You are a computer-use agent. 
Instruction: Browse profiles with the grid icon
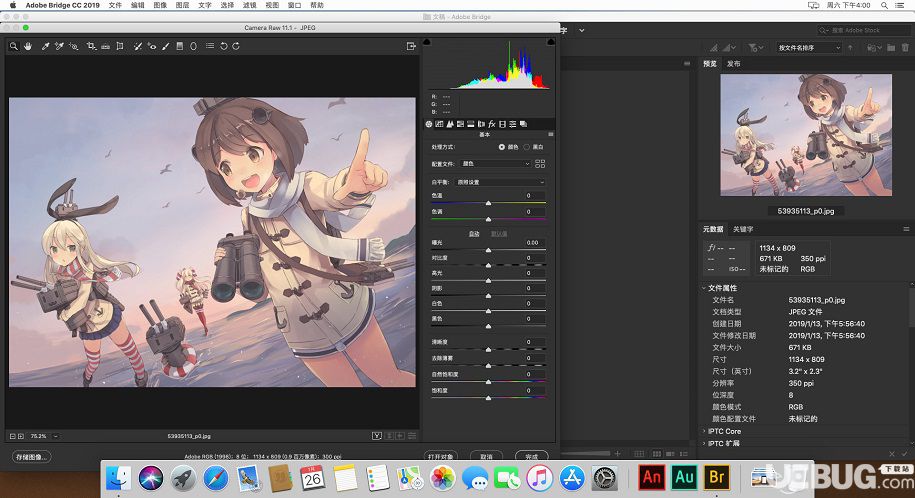[540, 164]
